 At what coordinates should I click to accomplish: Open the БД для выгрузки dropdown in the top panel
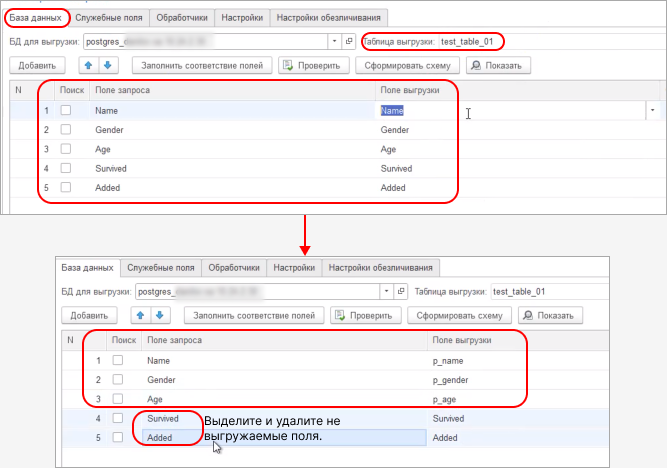pos(334,42)
